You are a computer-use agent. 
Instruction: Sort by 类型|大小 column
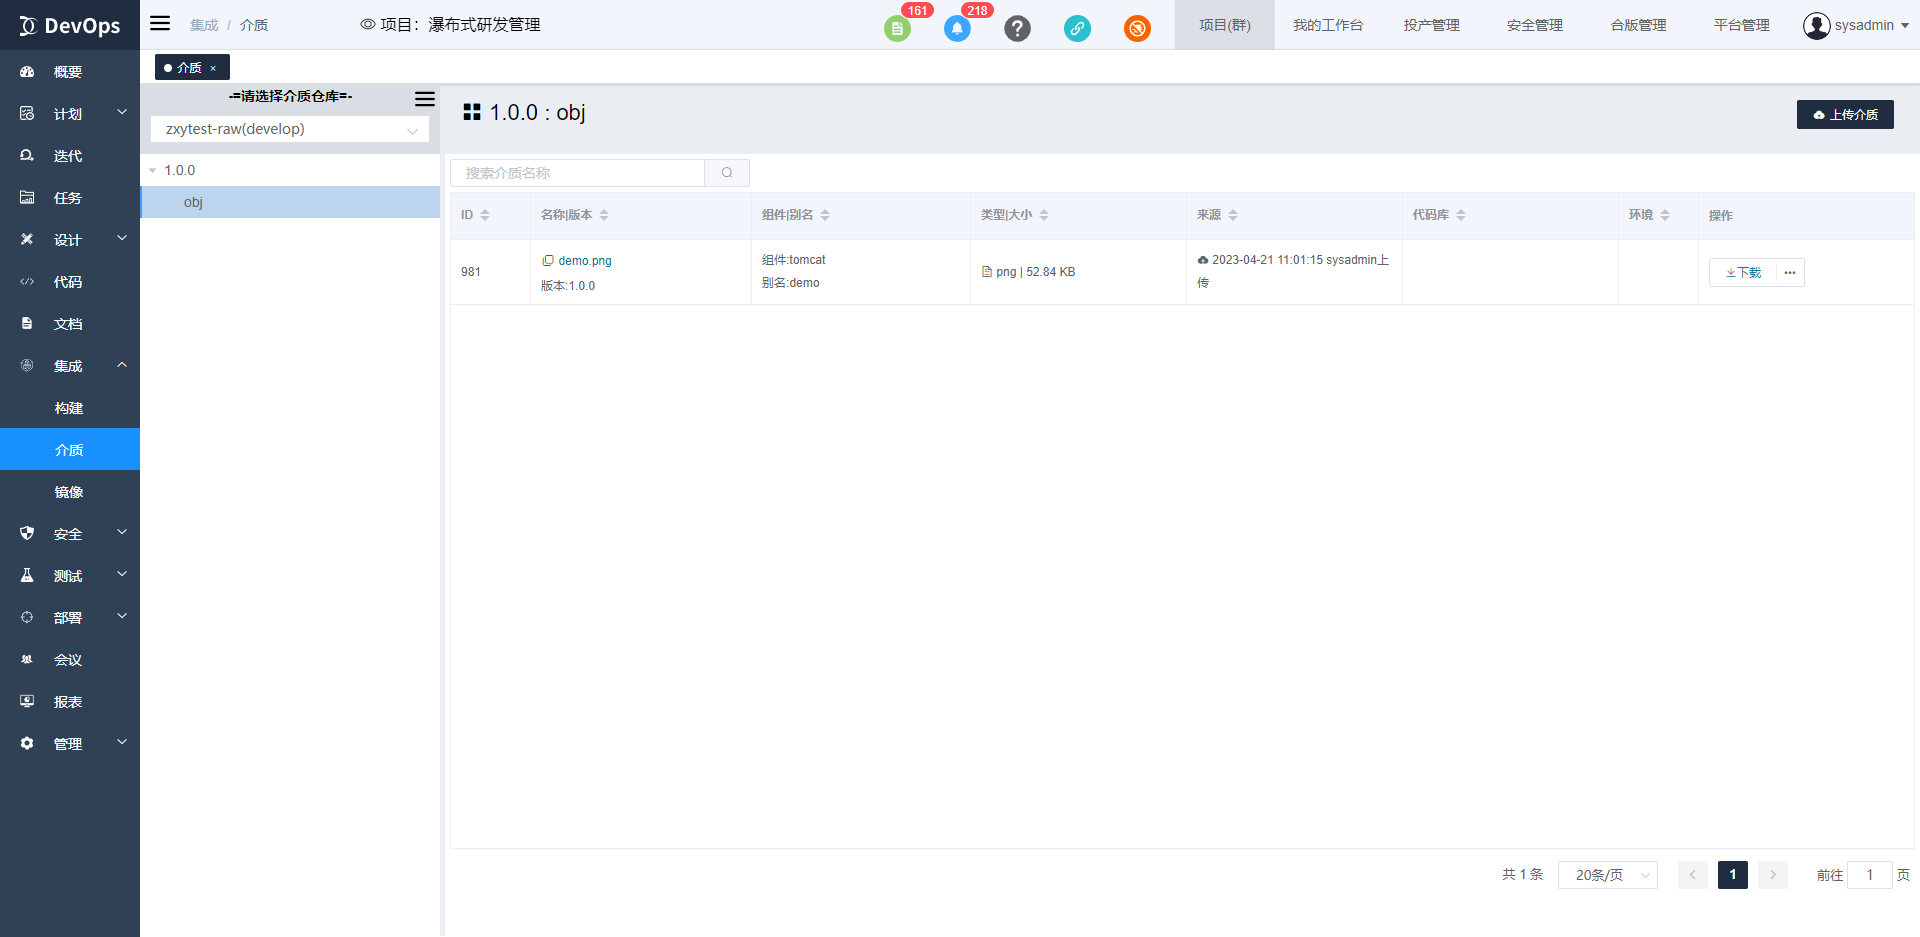click(x=1044, y=215)
